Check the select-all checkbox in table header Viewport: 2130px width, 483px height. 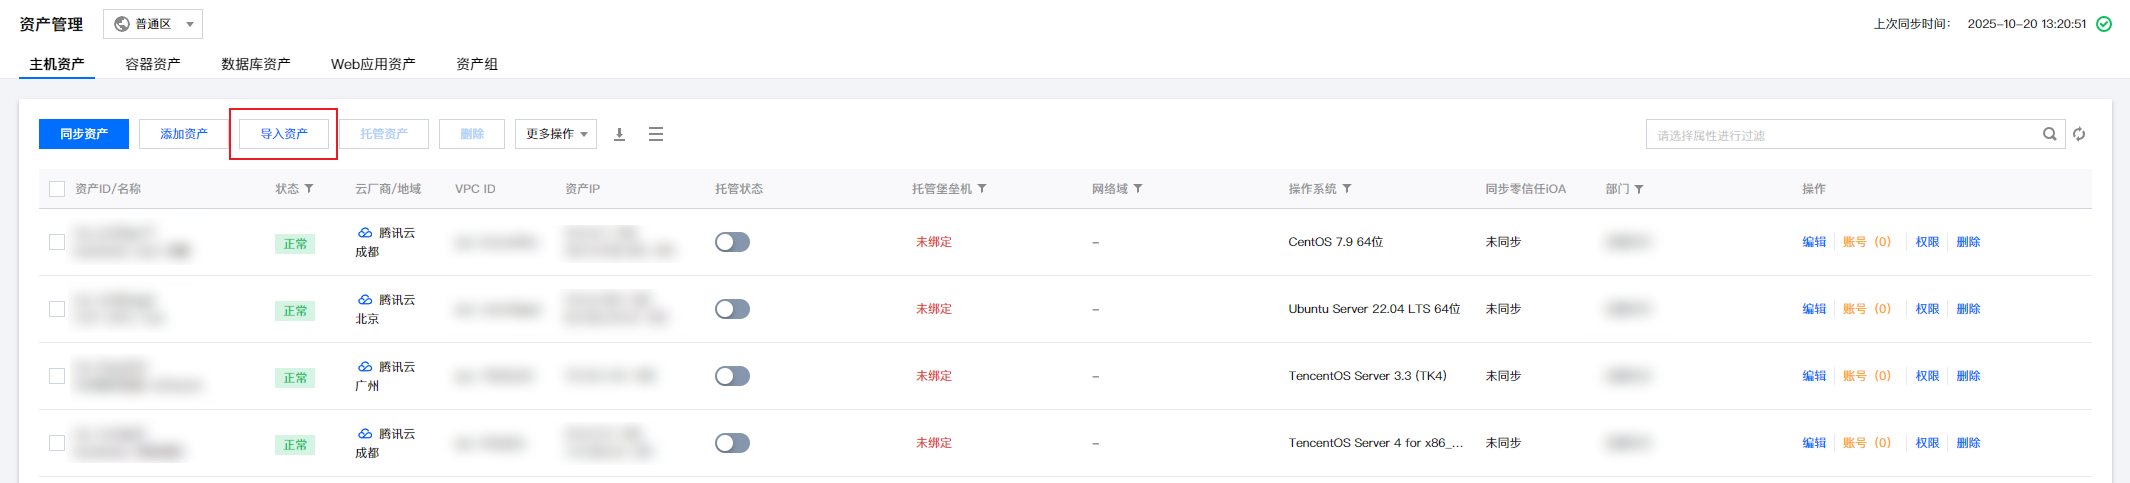coord(57,189)
